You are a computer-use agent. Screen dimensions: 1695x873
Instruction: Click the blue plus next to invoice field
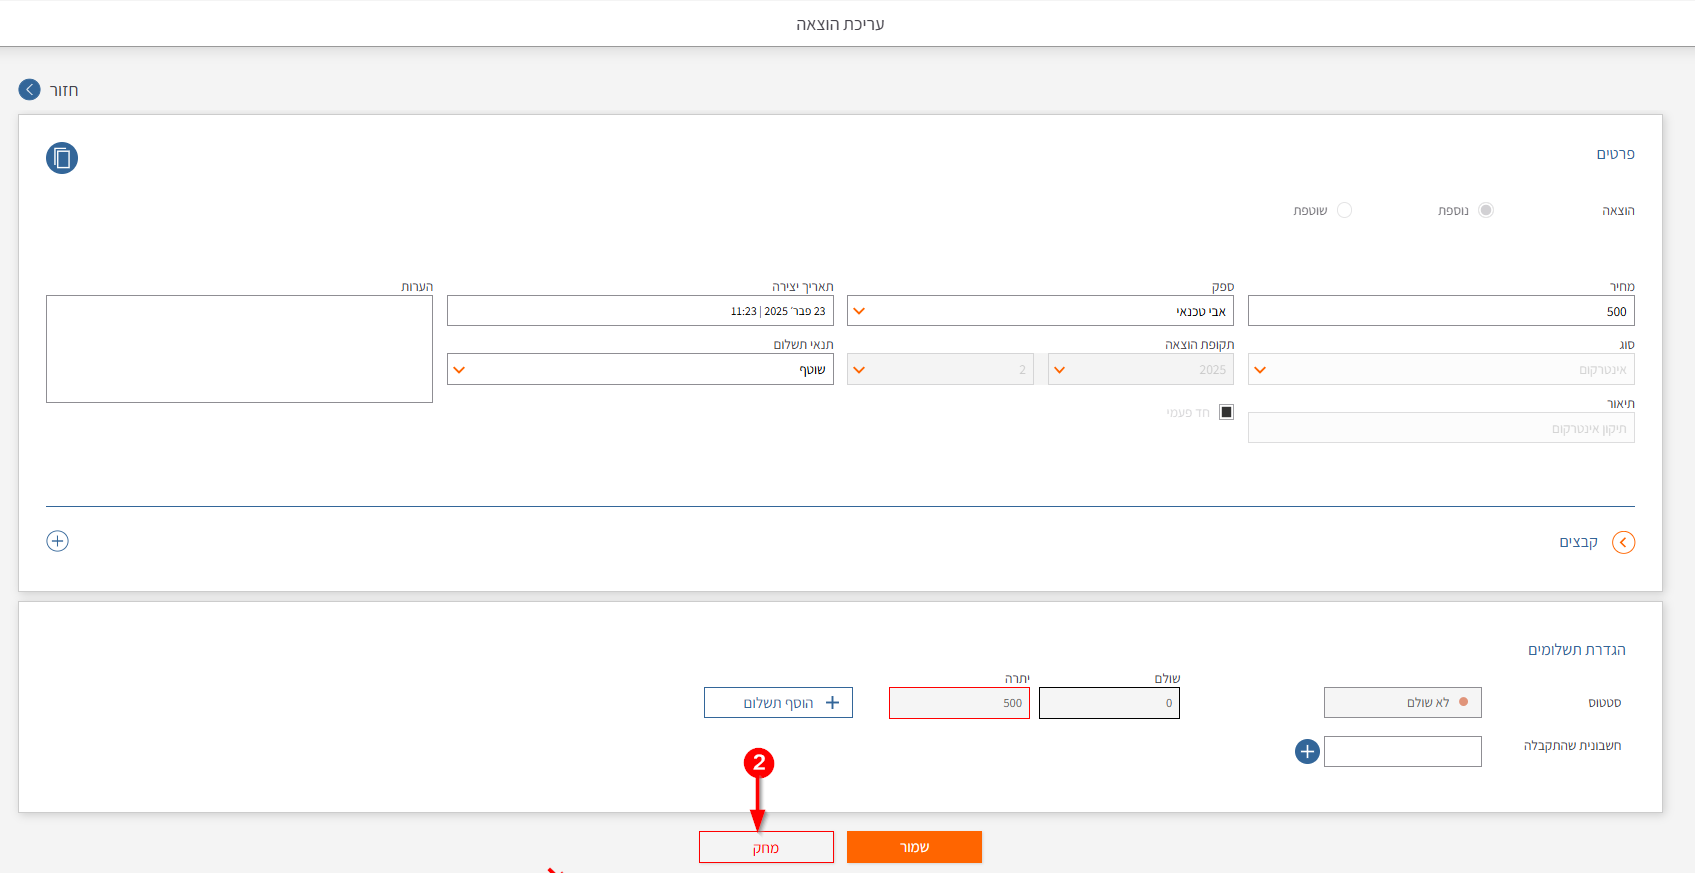[x=1307, y=751]
